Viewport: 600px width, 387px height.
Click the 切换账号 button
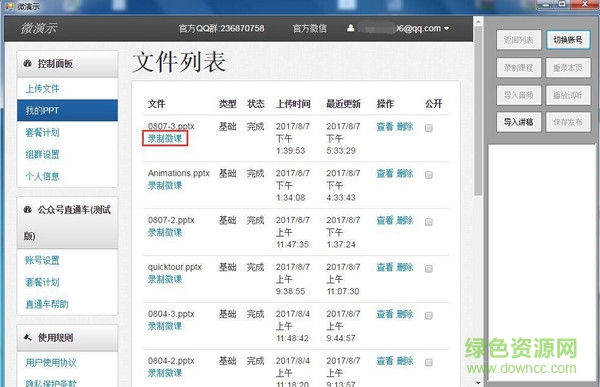tap(568, 40)
